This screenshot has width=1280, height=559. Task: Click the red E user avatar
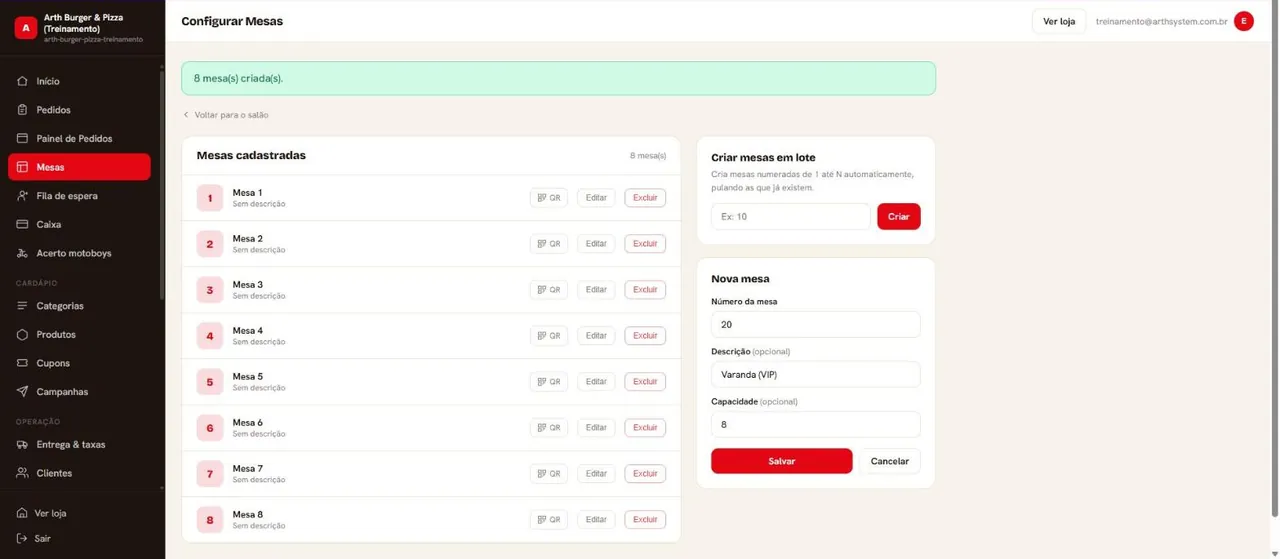click(1244, 21)
